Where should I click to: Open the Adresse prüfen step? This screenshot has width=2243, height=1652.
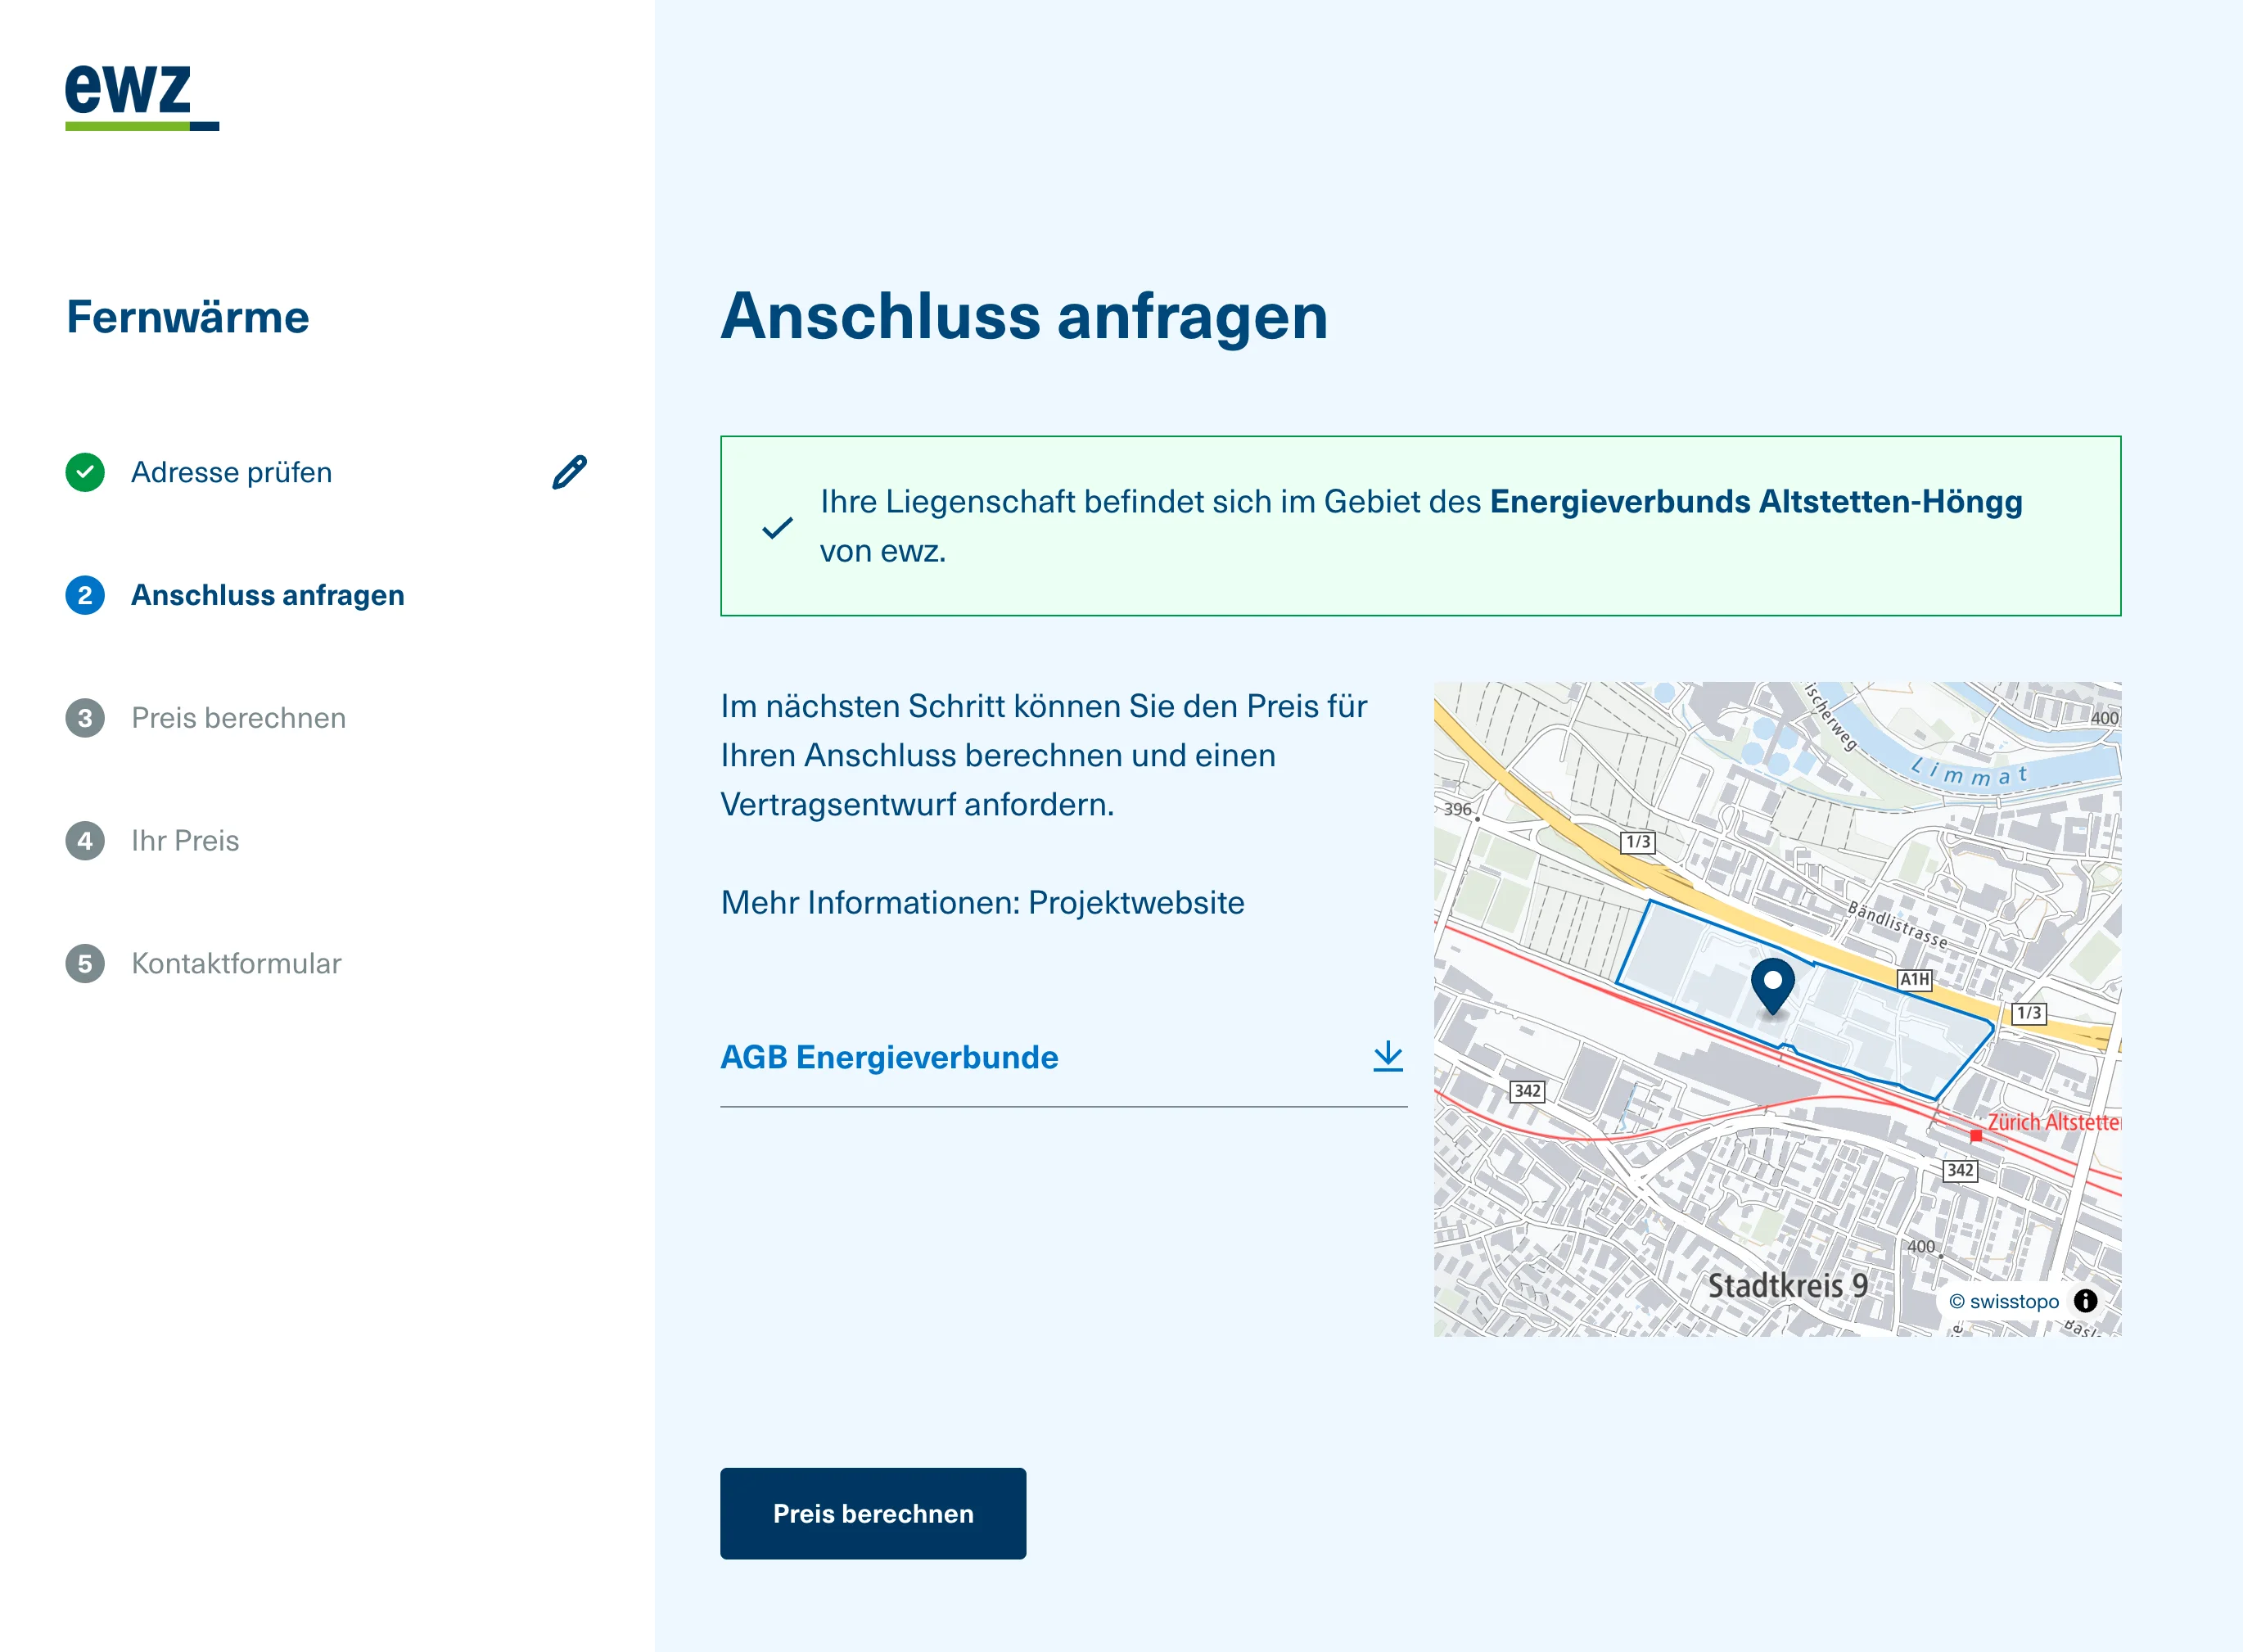[x=231, y=472]
